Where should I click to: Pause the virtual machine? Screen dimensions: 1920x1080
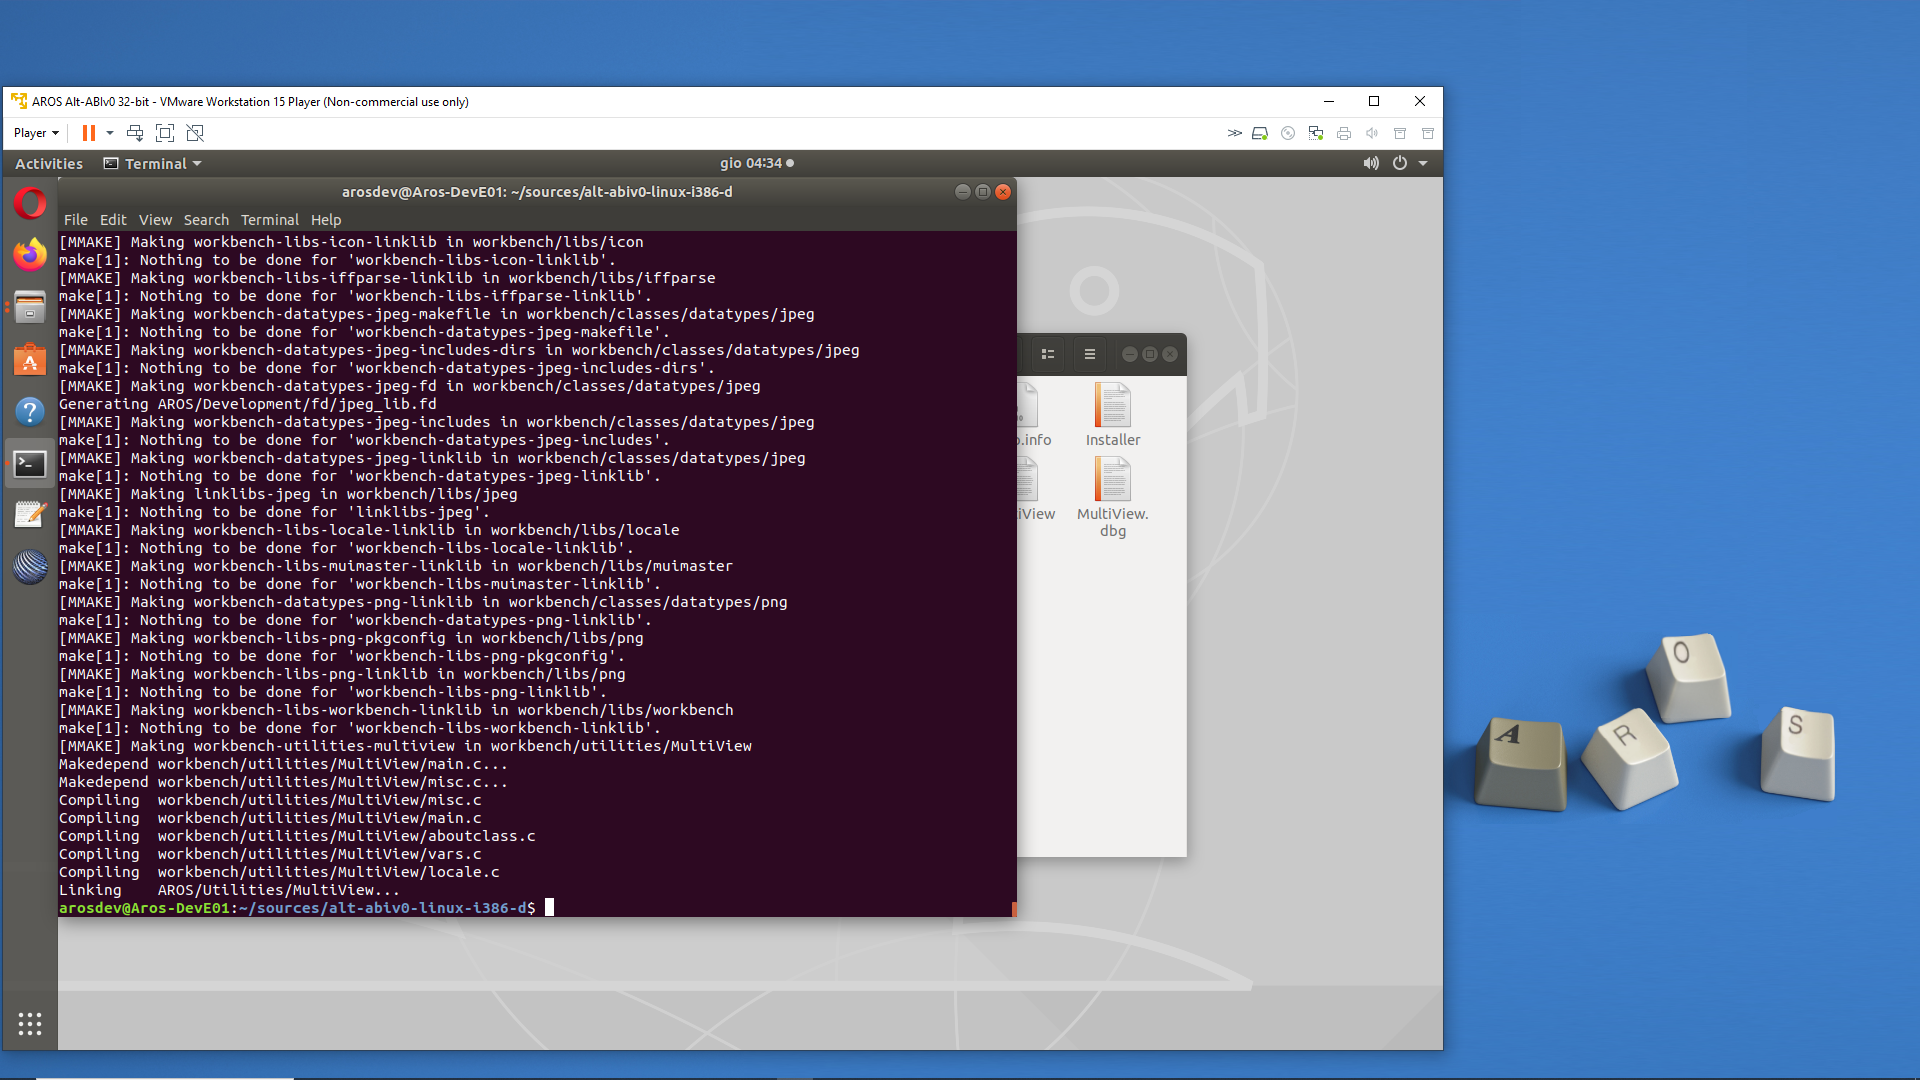point(89,133)
